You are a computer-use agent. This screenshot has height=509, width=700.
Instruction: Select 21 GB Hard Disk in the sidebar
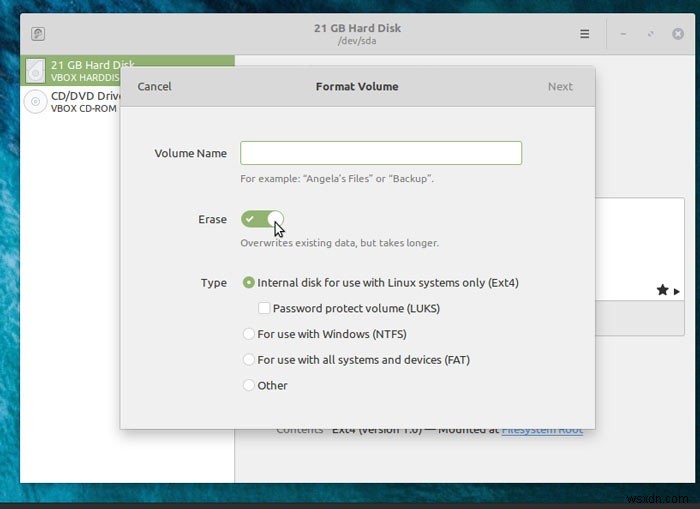click(x=127, y=71)
